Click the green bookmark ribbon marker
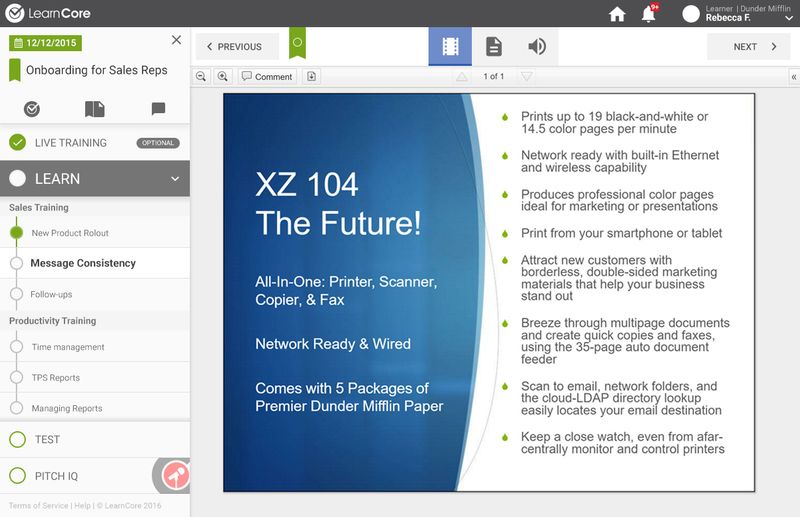800x517 pixels. pos(297,43)
